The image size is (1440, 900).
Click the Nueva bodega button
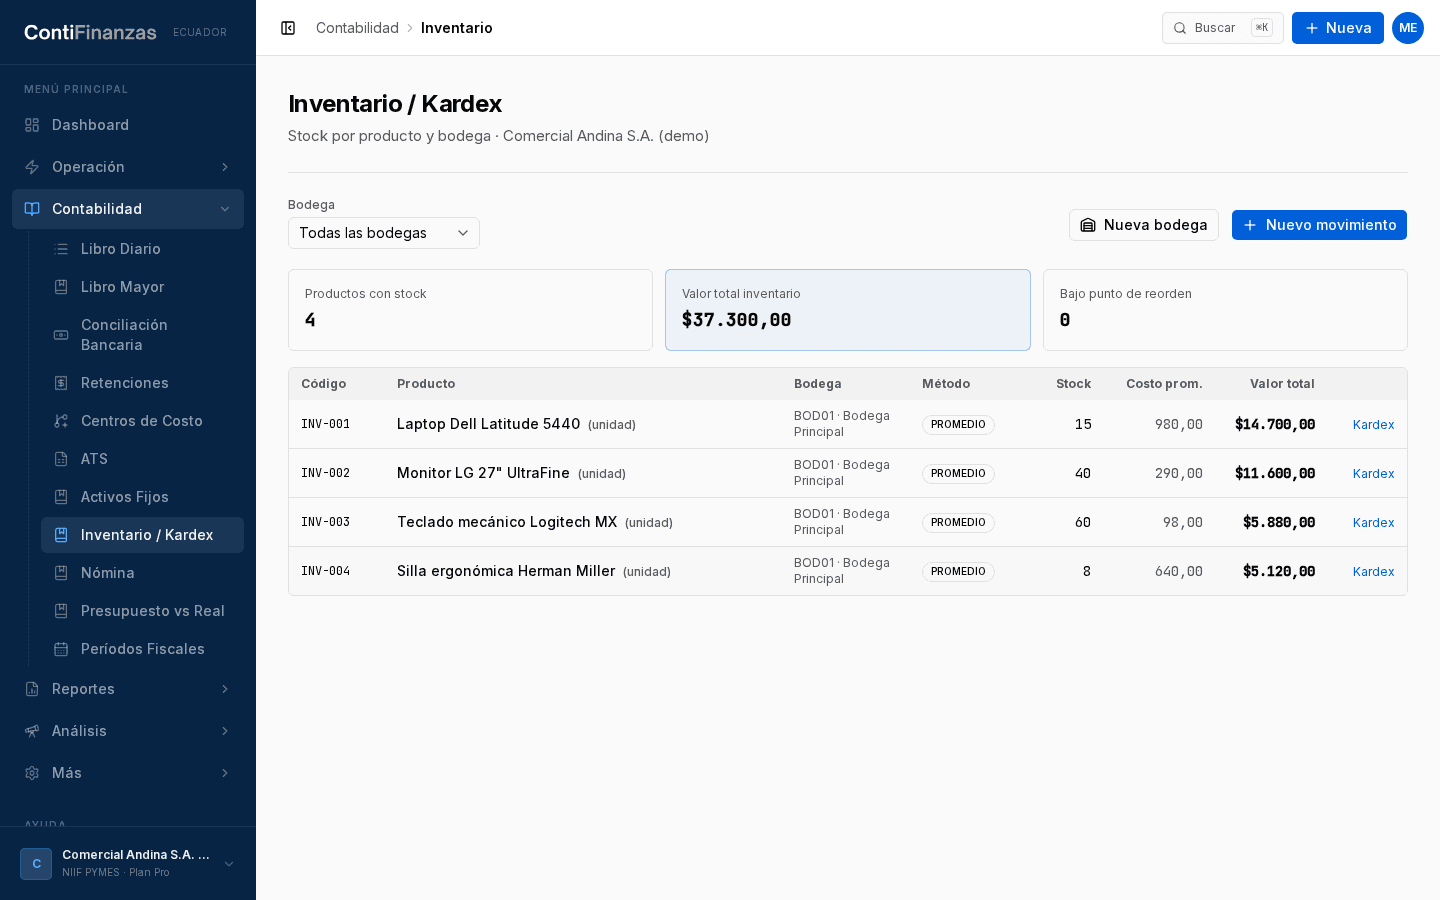[x=1144, y=225]
